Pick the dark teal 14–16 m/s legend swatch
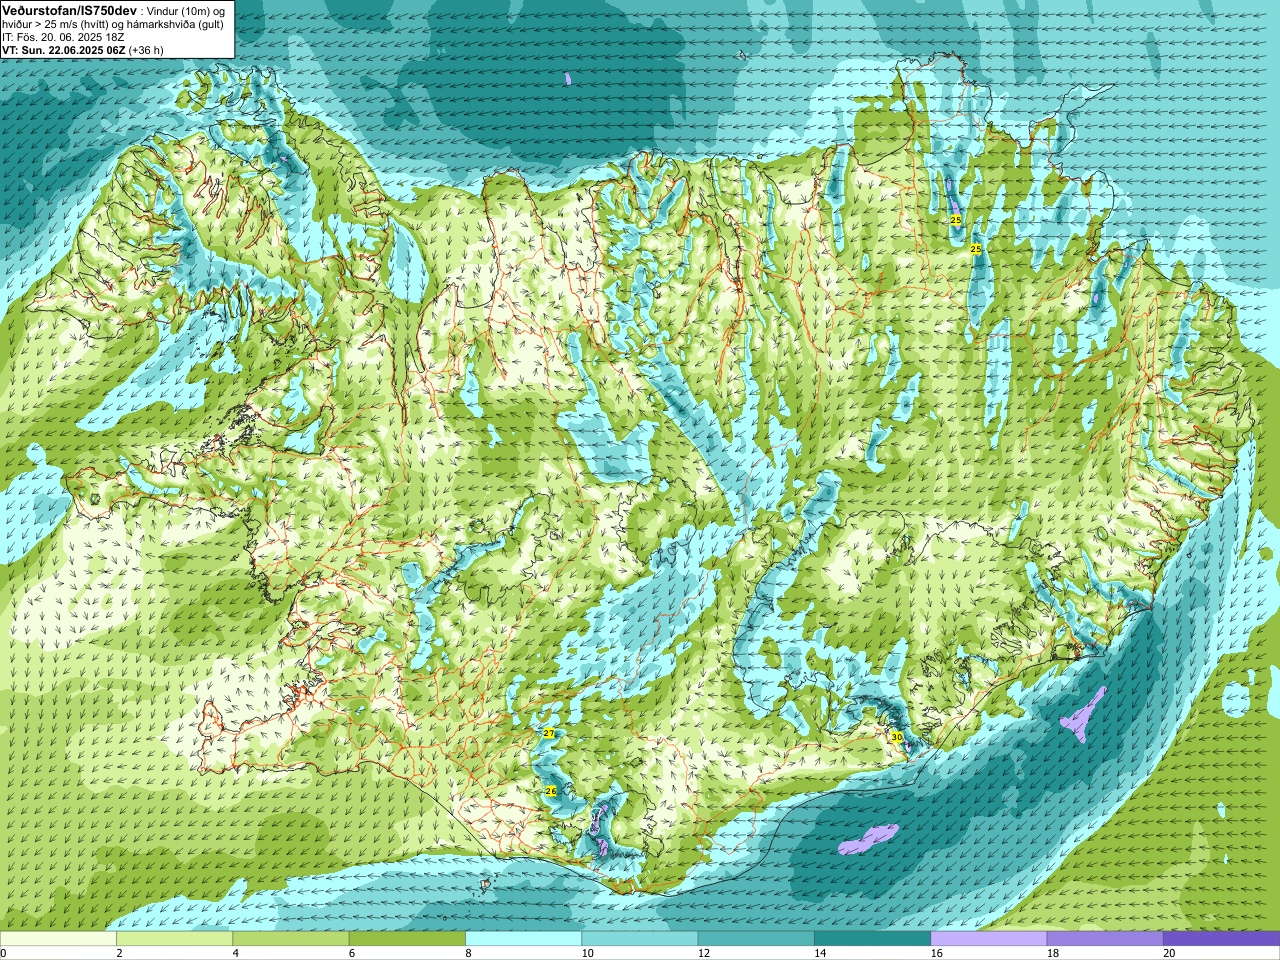 (x=872, y=939)
